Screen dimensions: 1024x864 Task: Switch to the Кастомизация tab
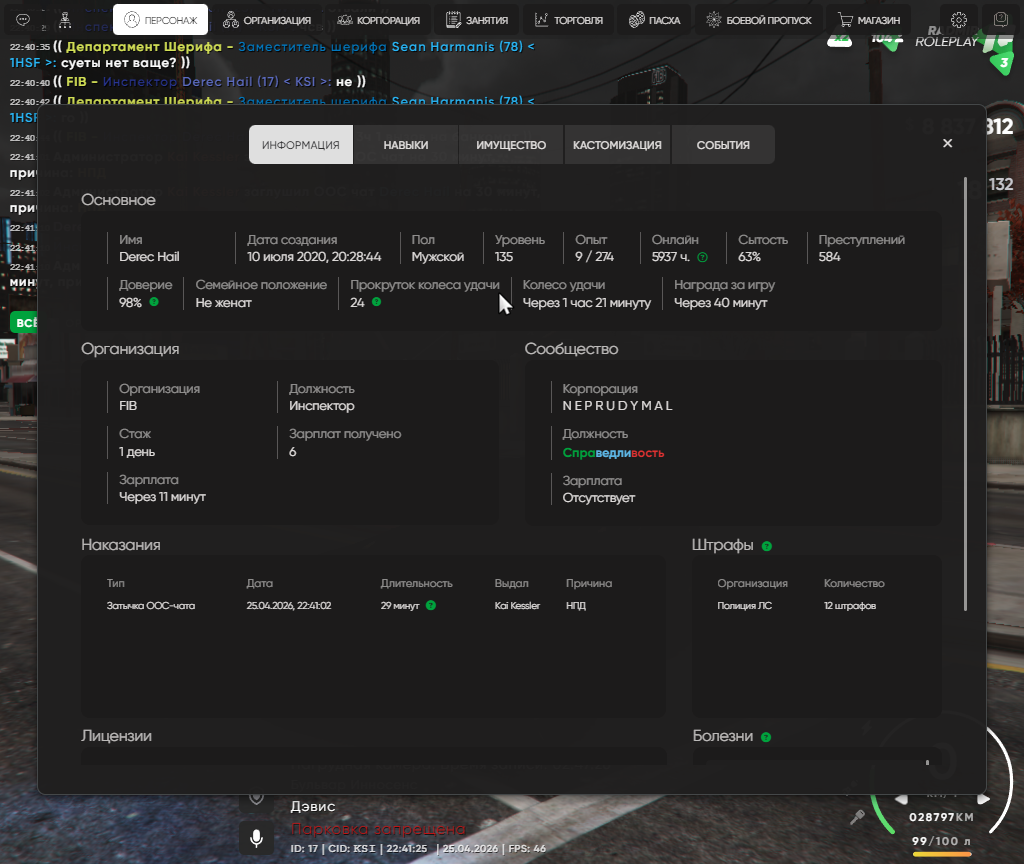click(617, 145)
